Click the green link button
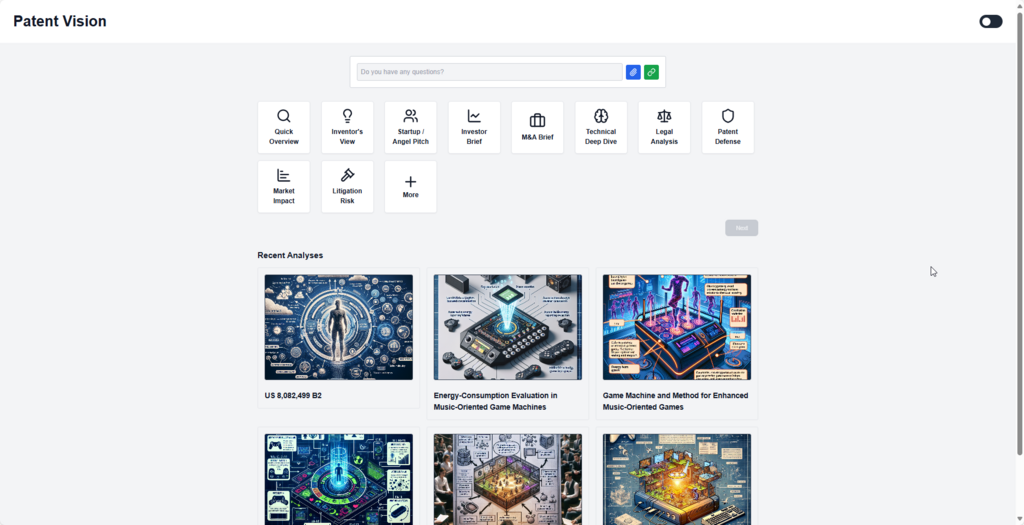Viewport: 1024px width, 525px height. pos(651,72)
